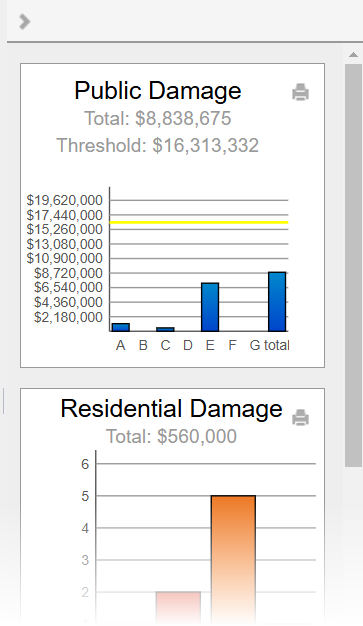Click the Threshold: $16,313,332 text
363x626 pixels.
coord(158,145)
